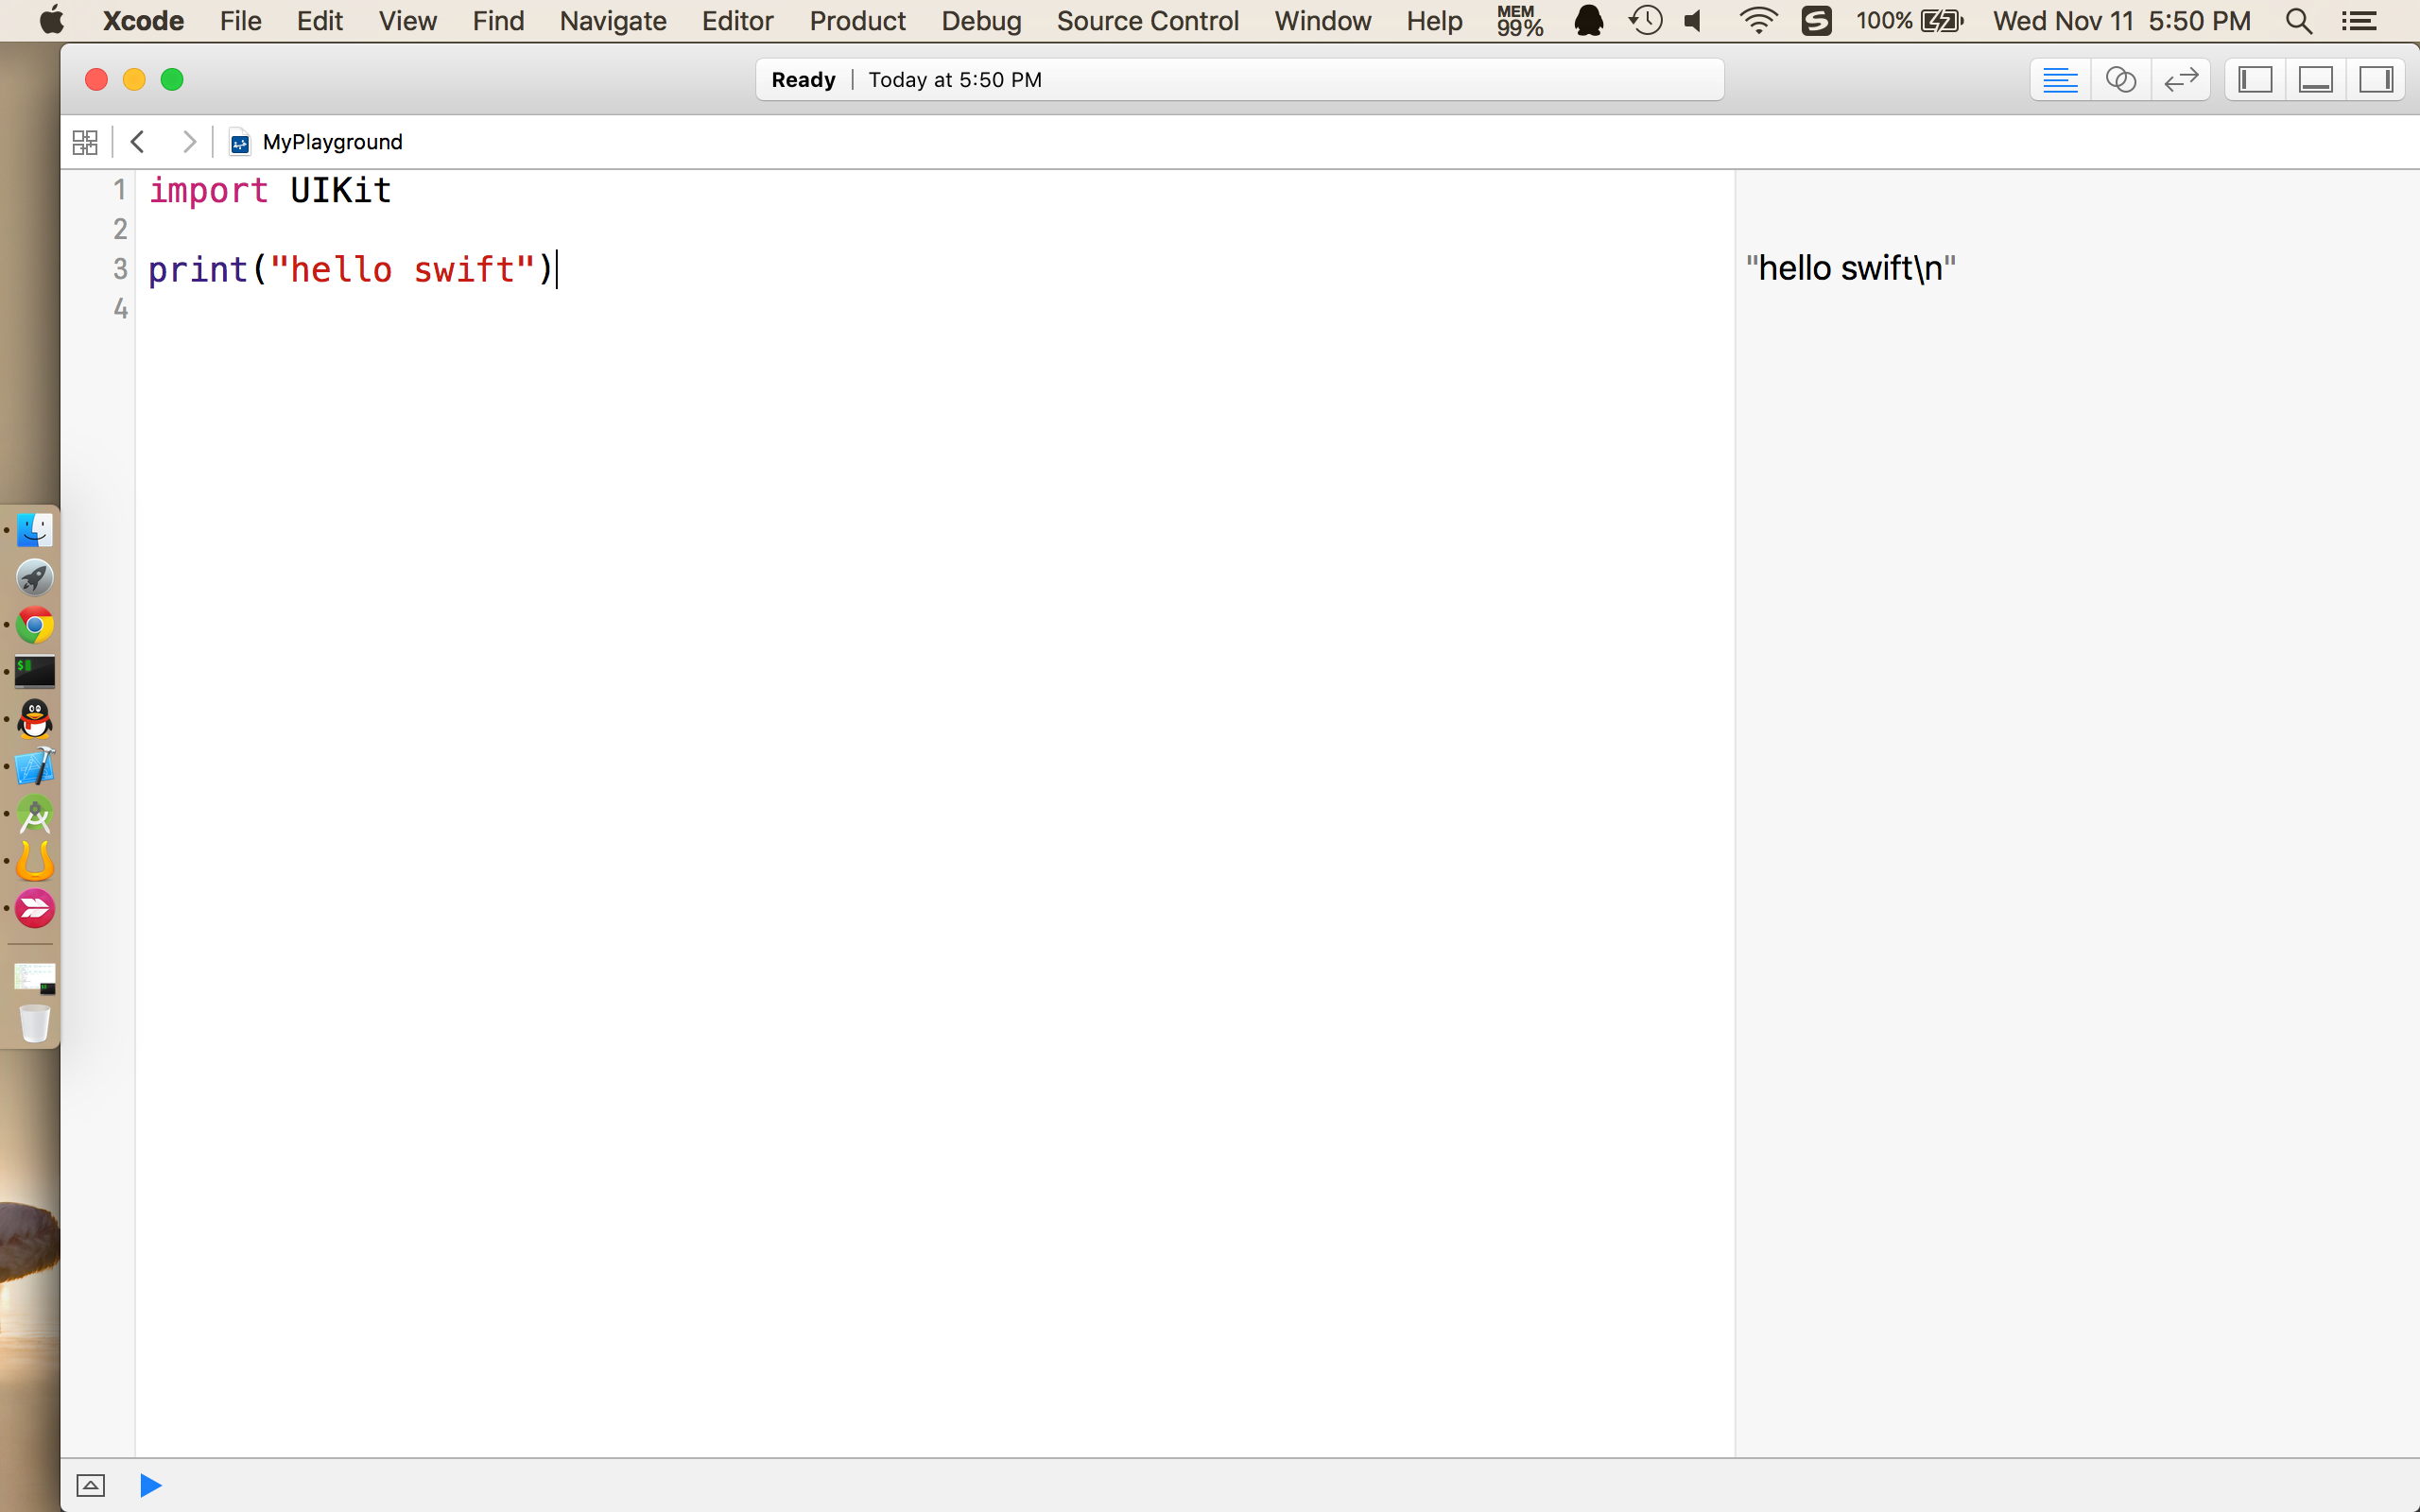Screen dimensions: 2420x1512
Task: Toggle the Navigator panel
Action: tap(2255, 80)
